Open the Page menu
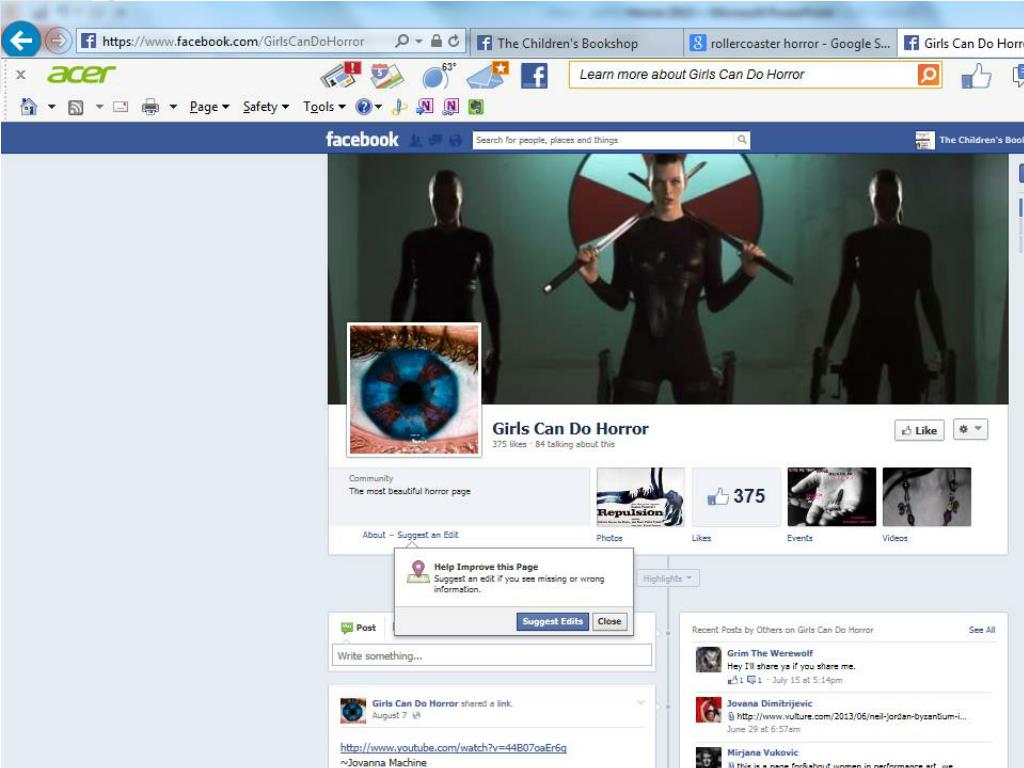1024x768 pixels. tap(209, 107)
